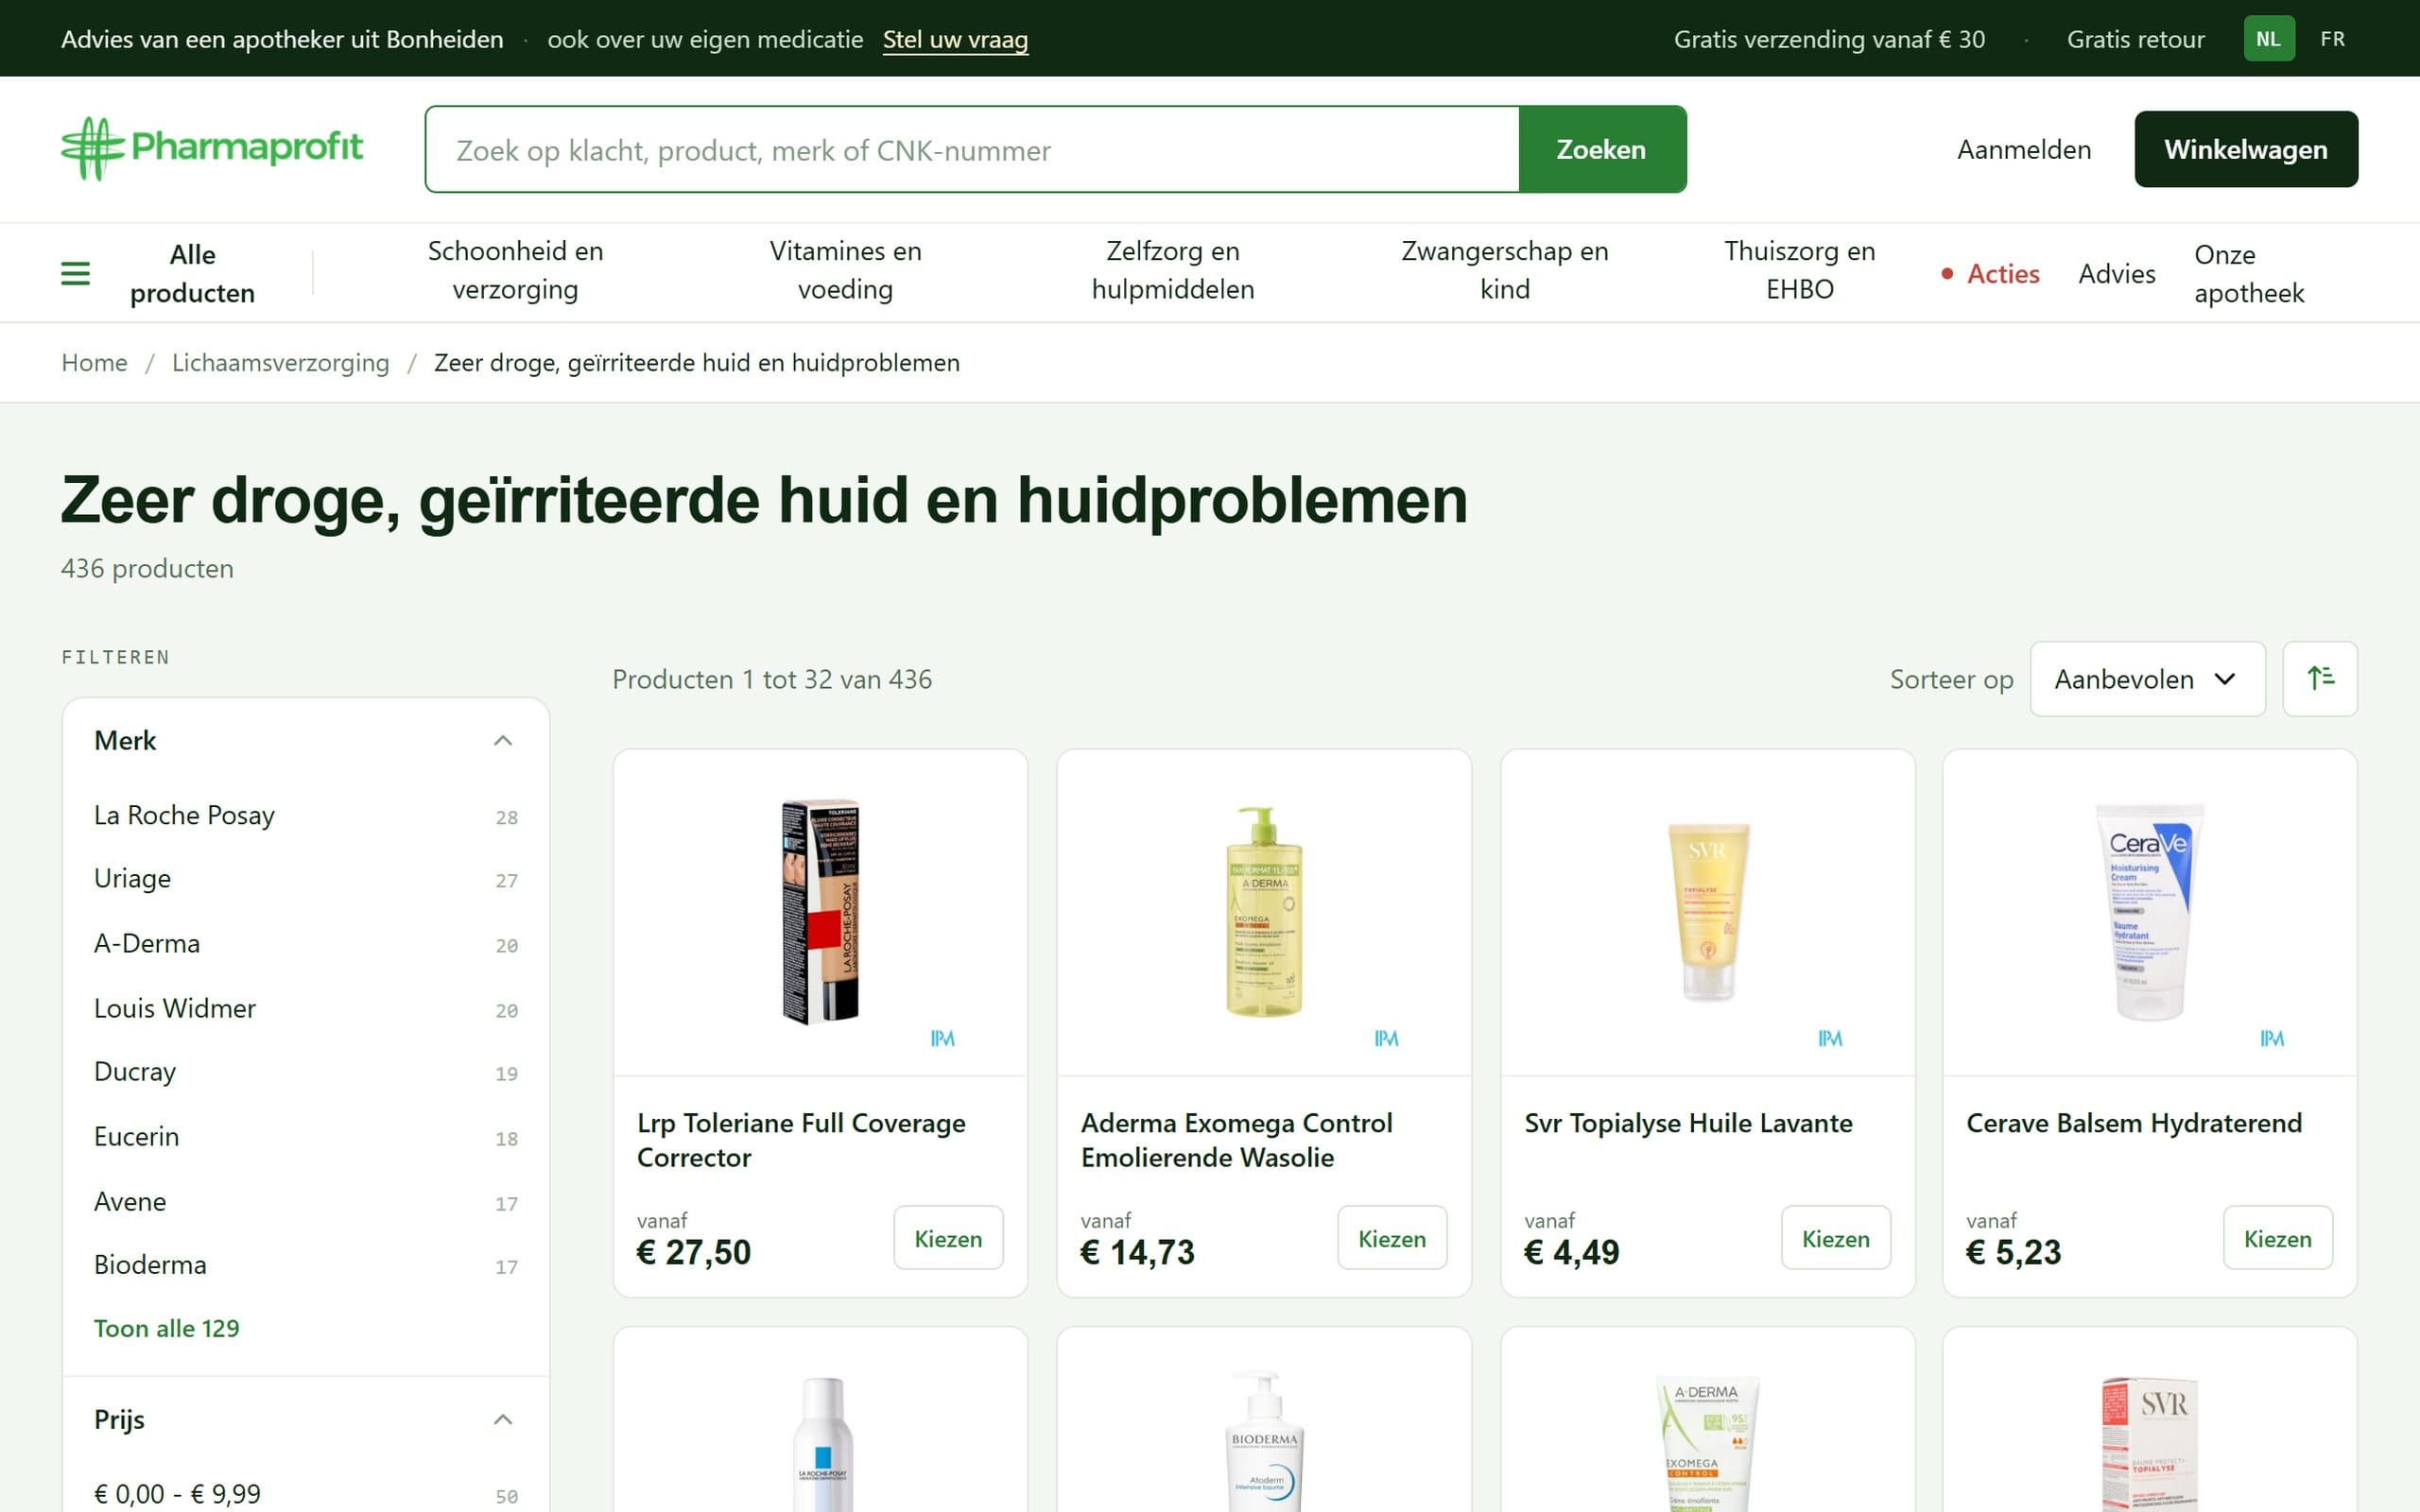This screenshot has height=1512, width=2420.
Task: Click Kiezen for Lrp Toleriane Corrector
Action: [x=947, y=1238]
